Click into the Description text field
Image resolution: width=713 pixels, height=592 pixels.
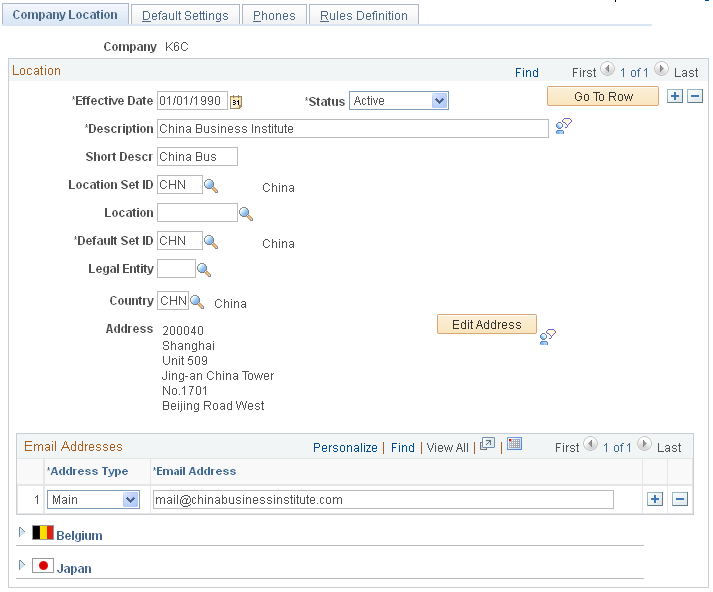pyautogui.click(x=353, y=129)
